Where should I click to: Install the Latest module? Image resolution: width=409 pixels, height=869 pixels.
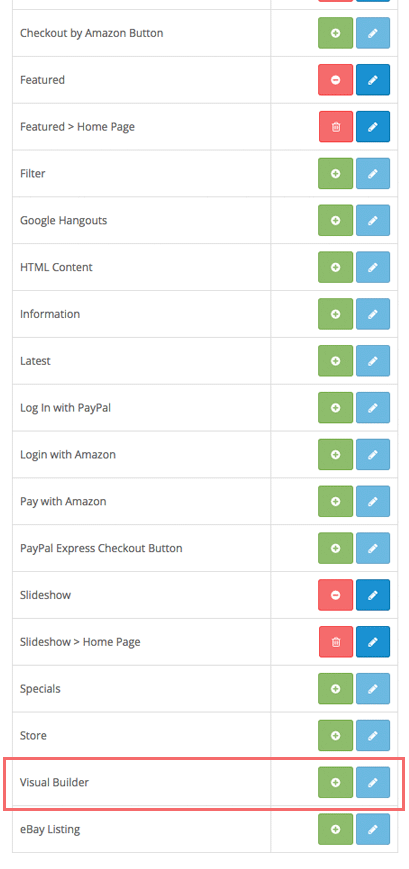click(335, 361)
